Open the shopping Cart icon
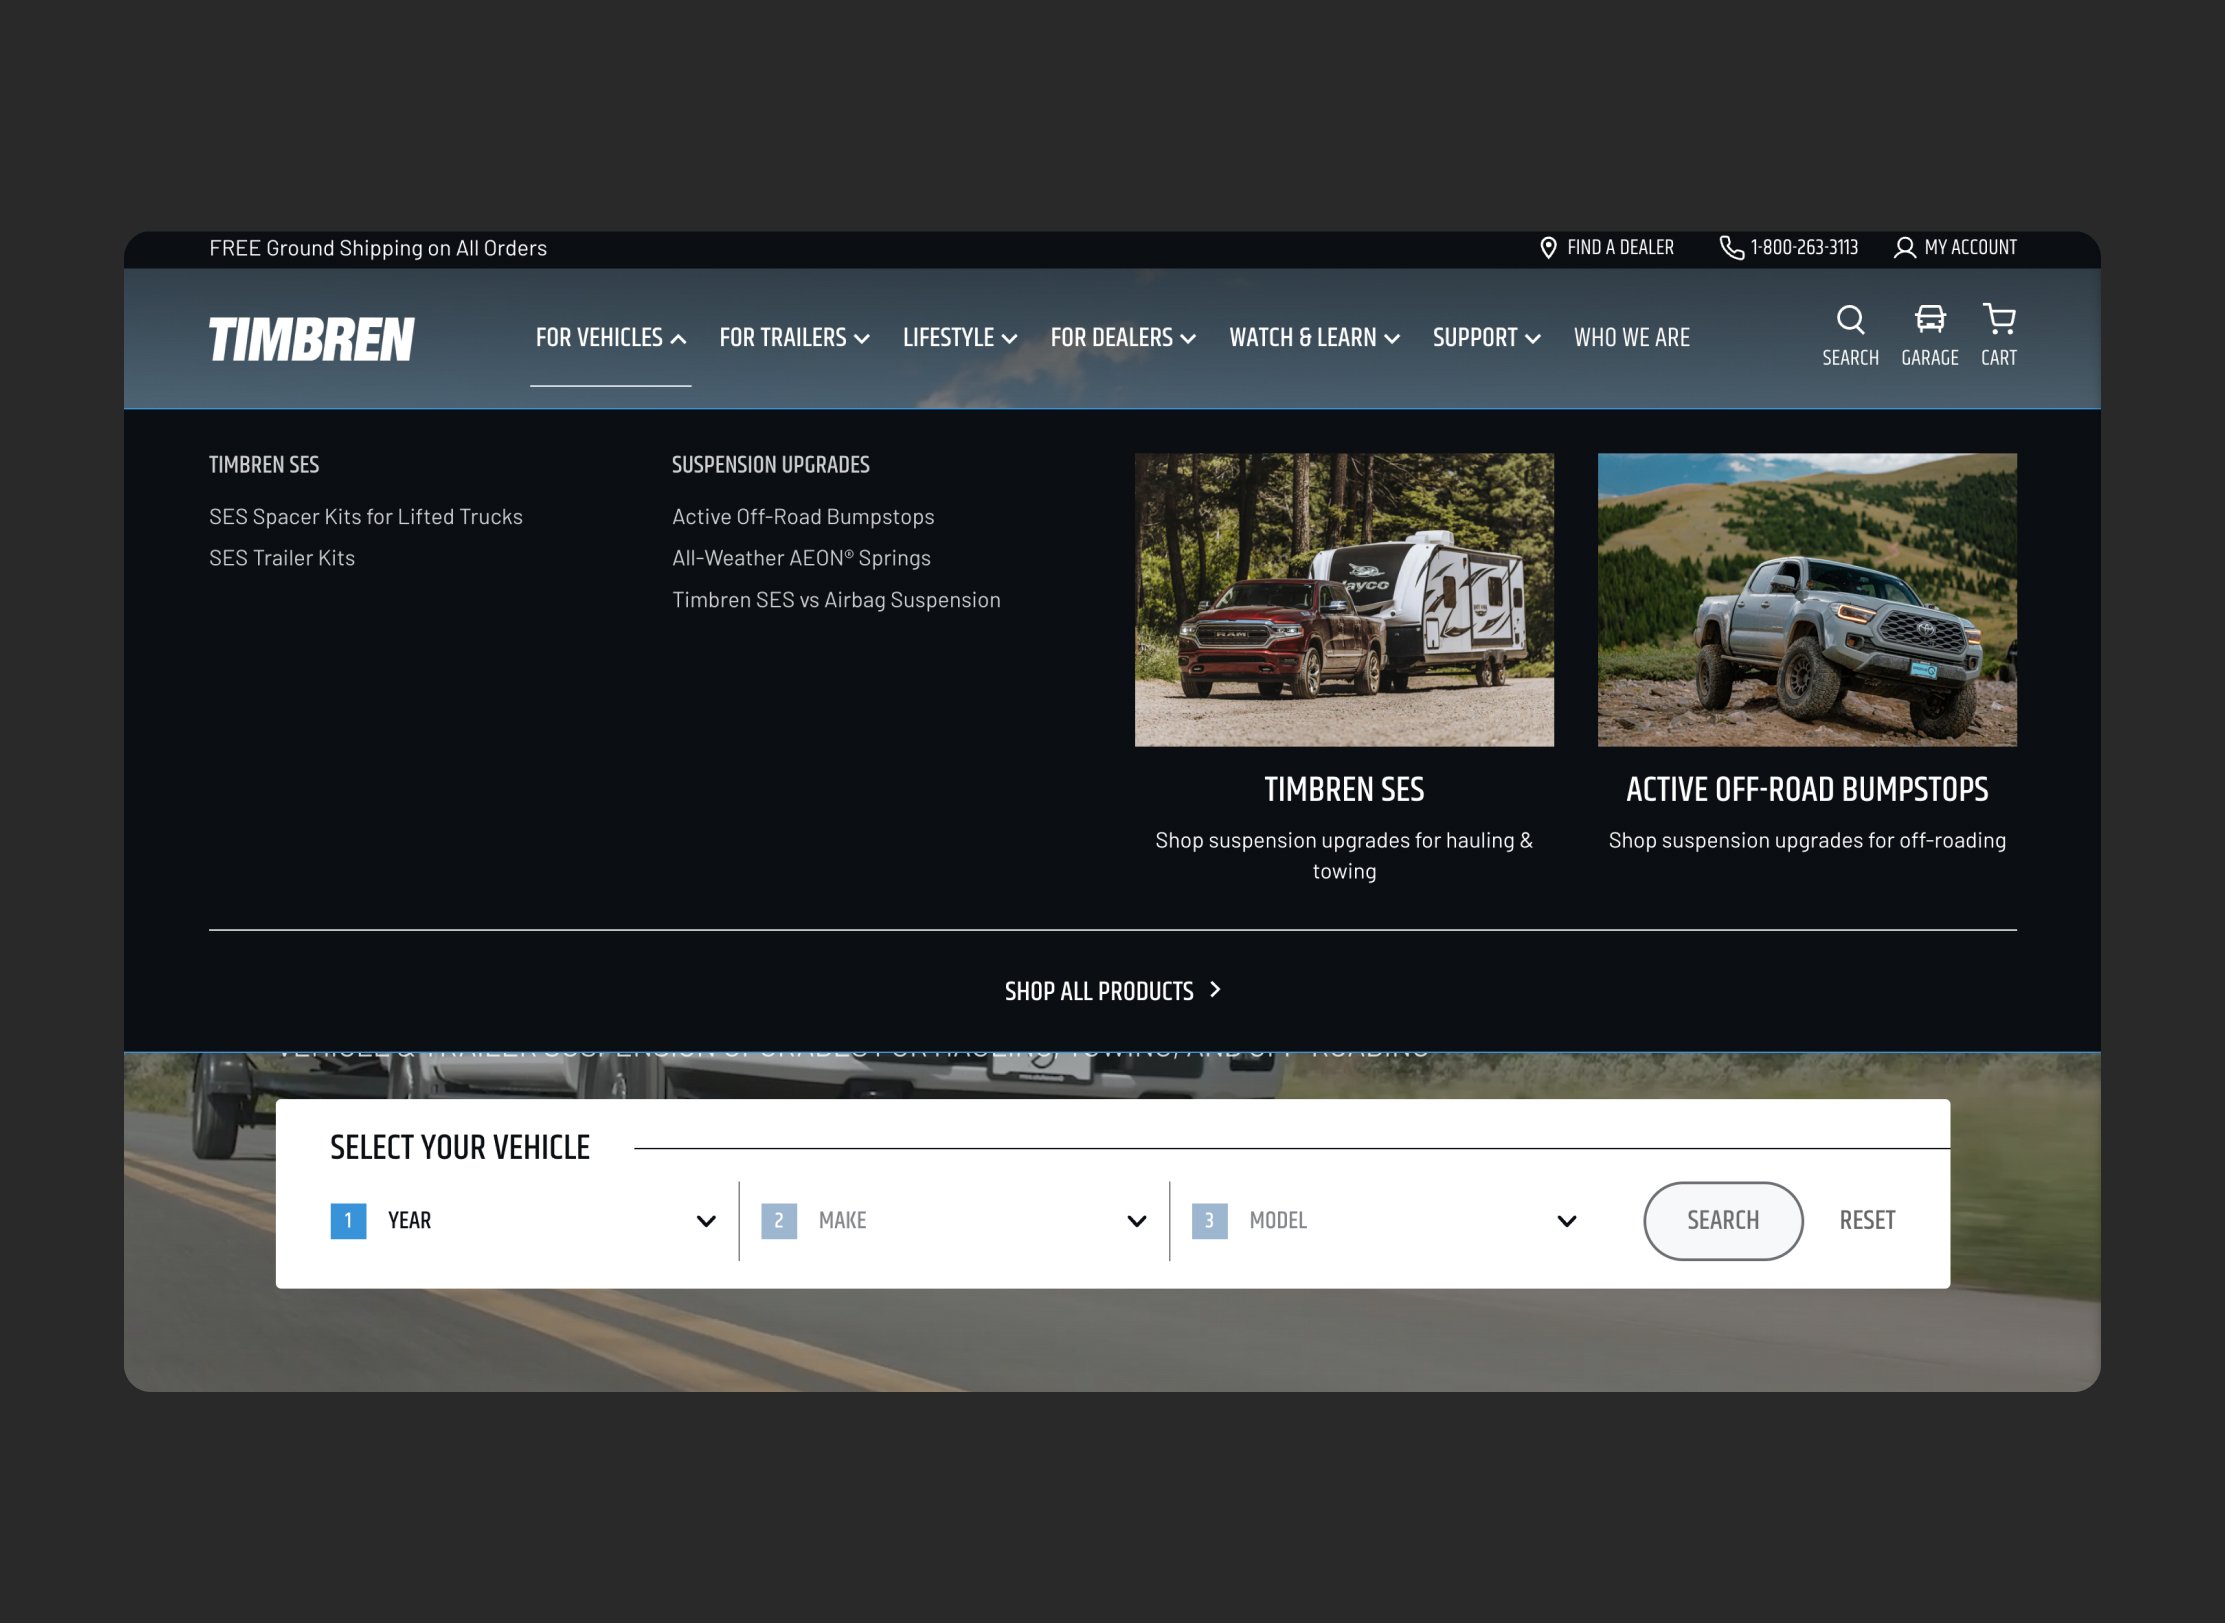 1998,320
